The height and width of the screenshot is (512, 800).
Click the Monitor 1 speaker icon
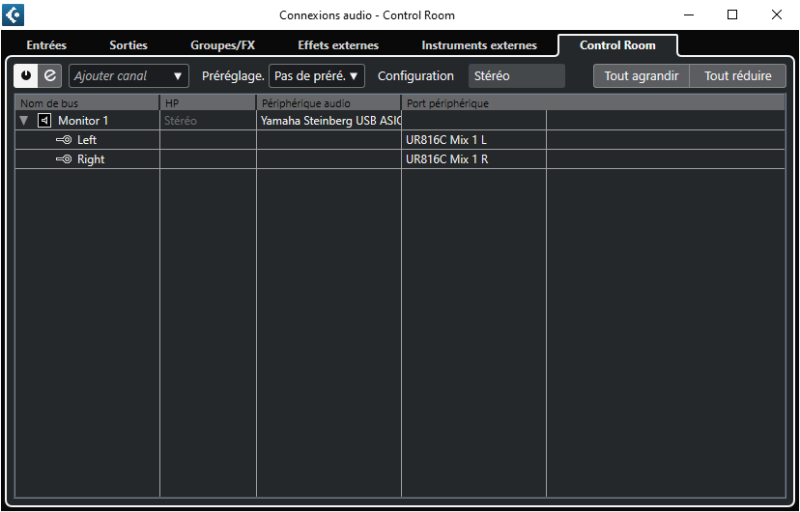(x=44, y=121)
